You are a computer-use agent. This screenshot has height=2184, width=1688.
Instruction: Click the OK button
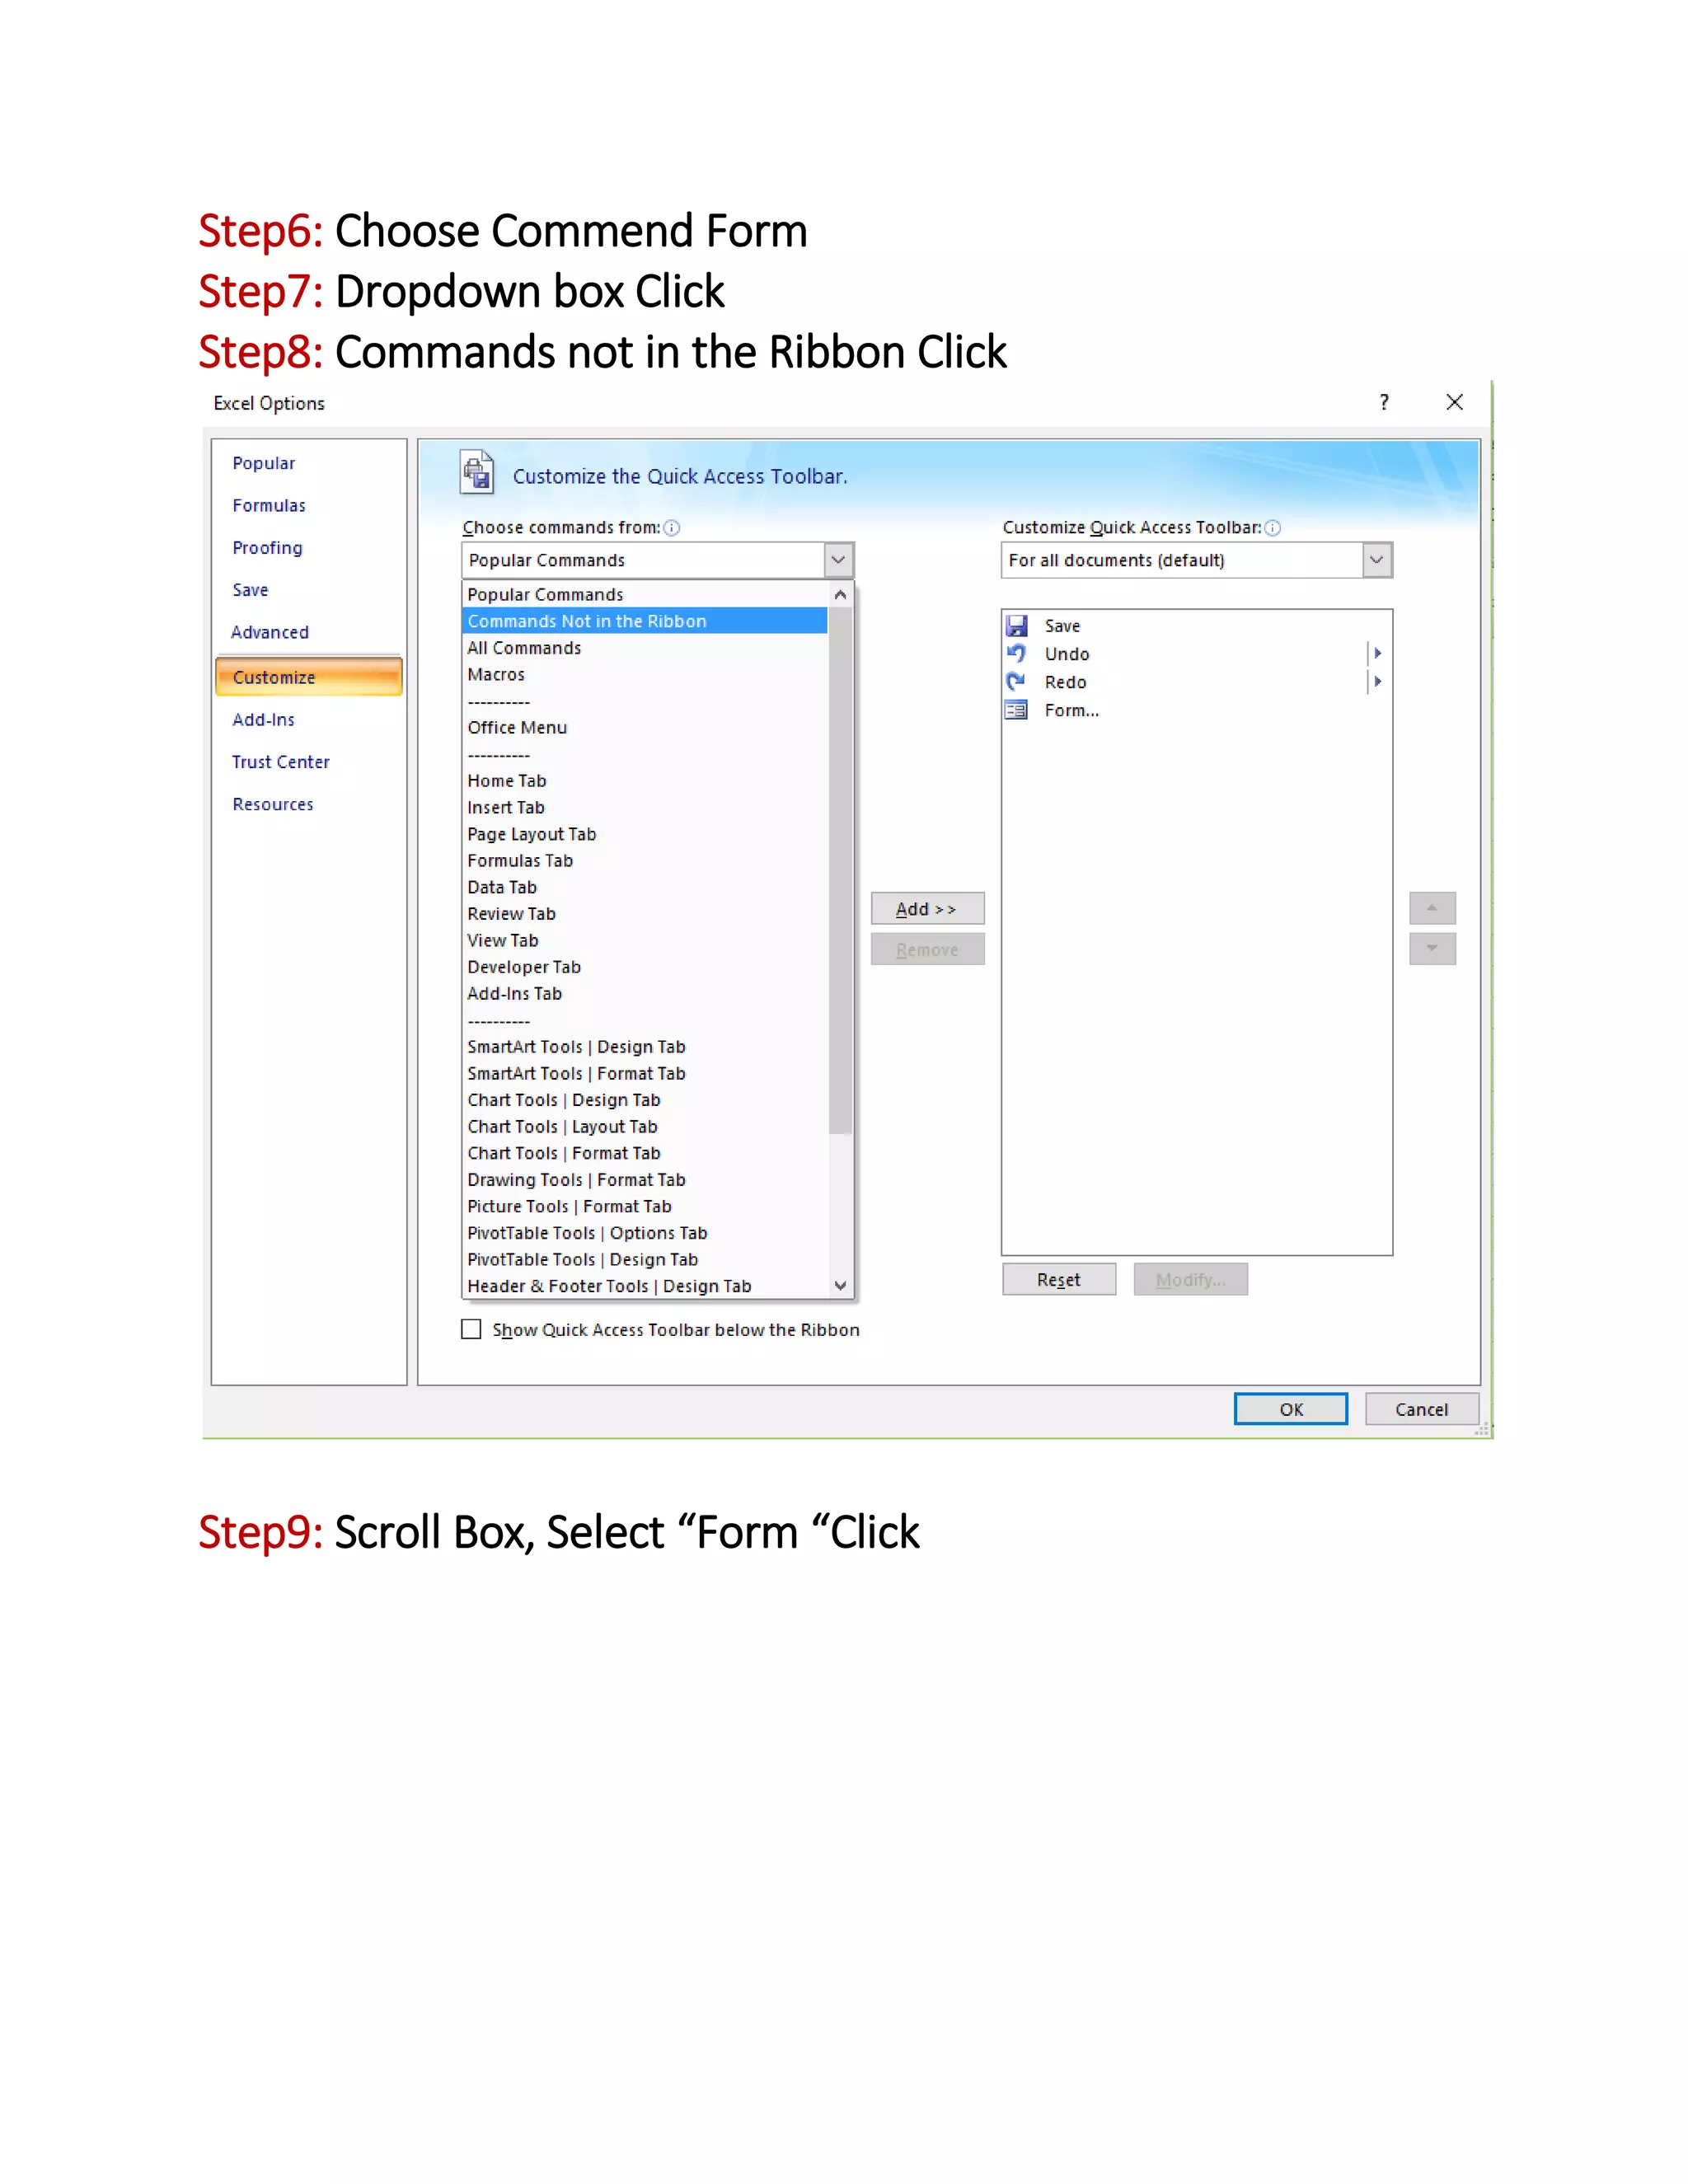click(x=1290, y=1409)
